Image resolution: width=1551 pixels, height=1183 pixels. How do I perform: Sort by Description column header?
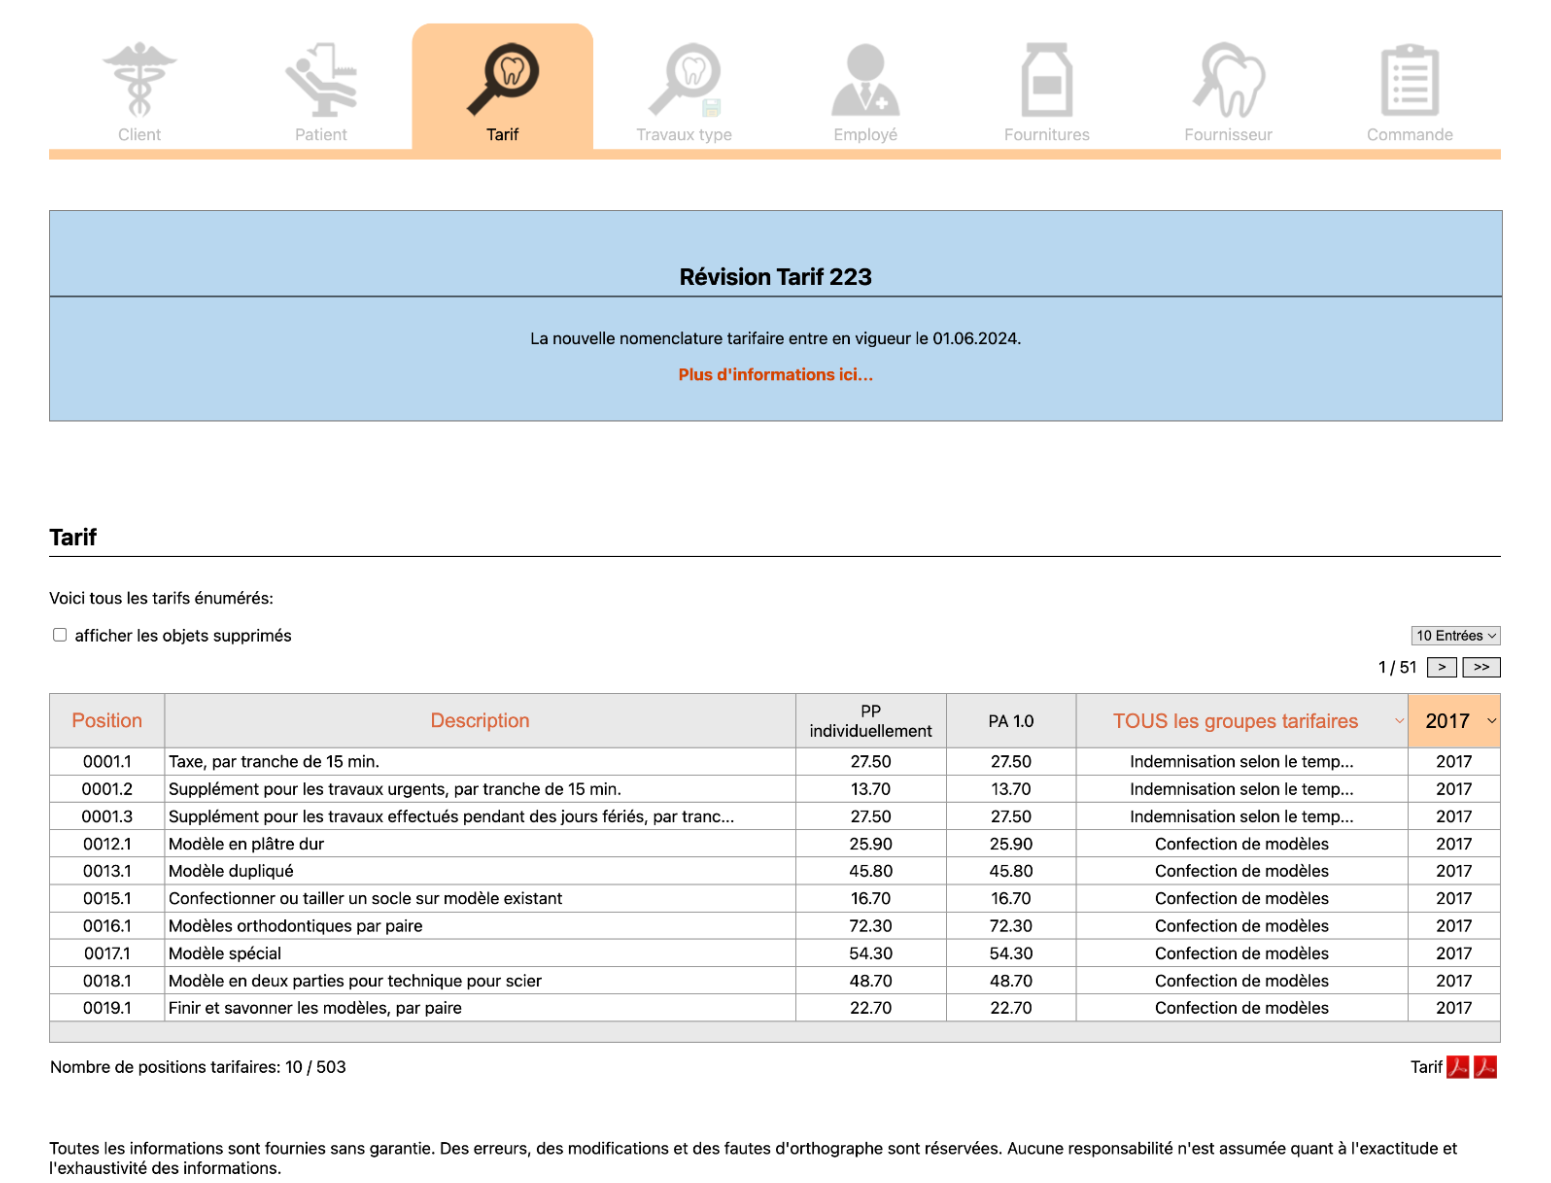[x=480, y=721]
